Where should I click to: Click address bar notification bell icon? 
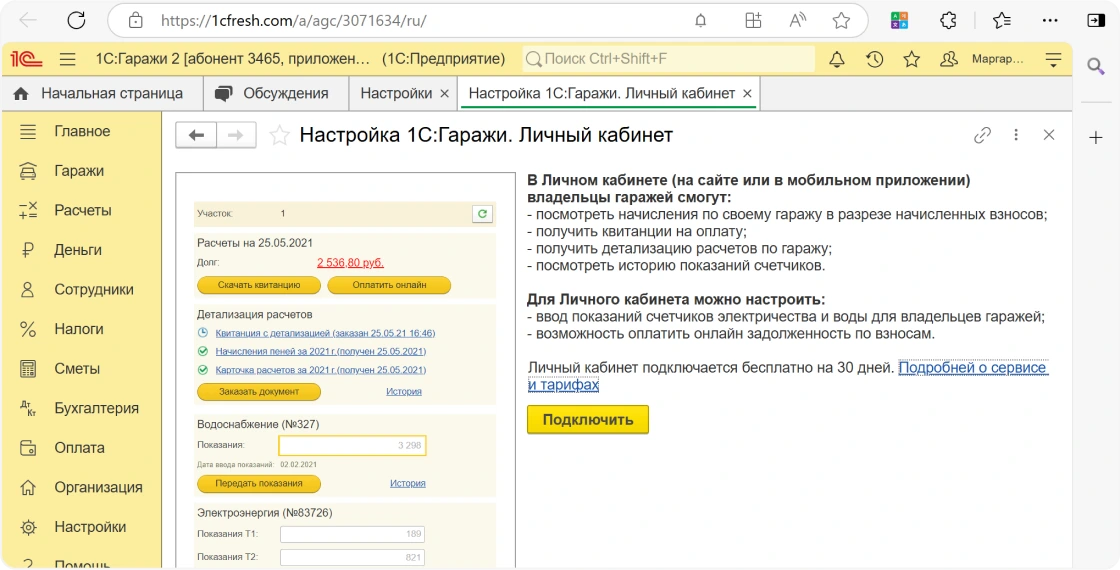(x=701, y=21)
